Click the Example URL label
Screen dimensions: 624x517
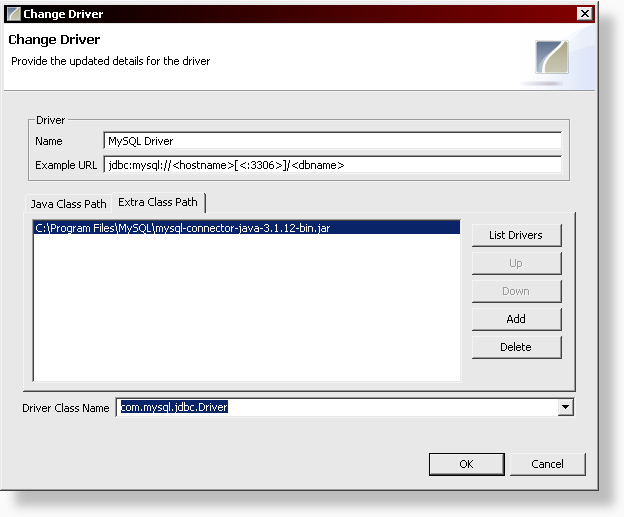(x=66, y=165)
